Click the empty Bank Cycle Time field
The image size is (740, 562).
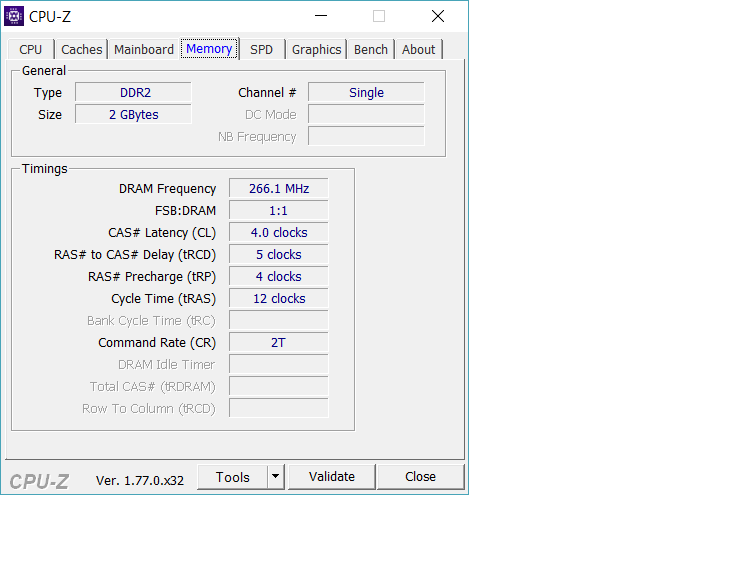point(279,320)
